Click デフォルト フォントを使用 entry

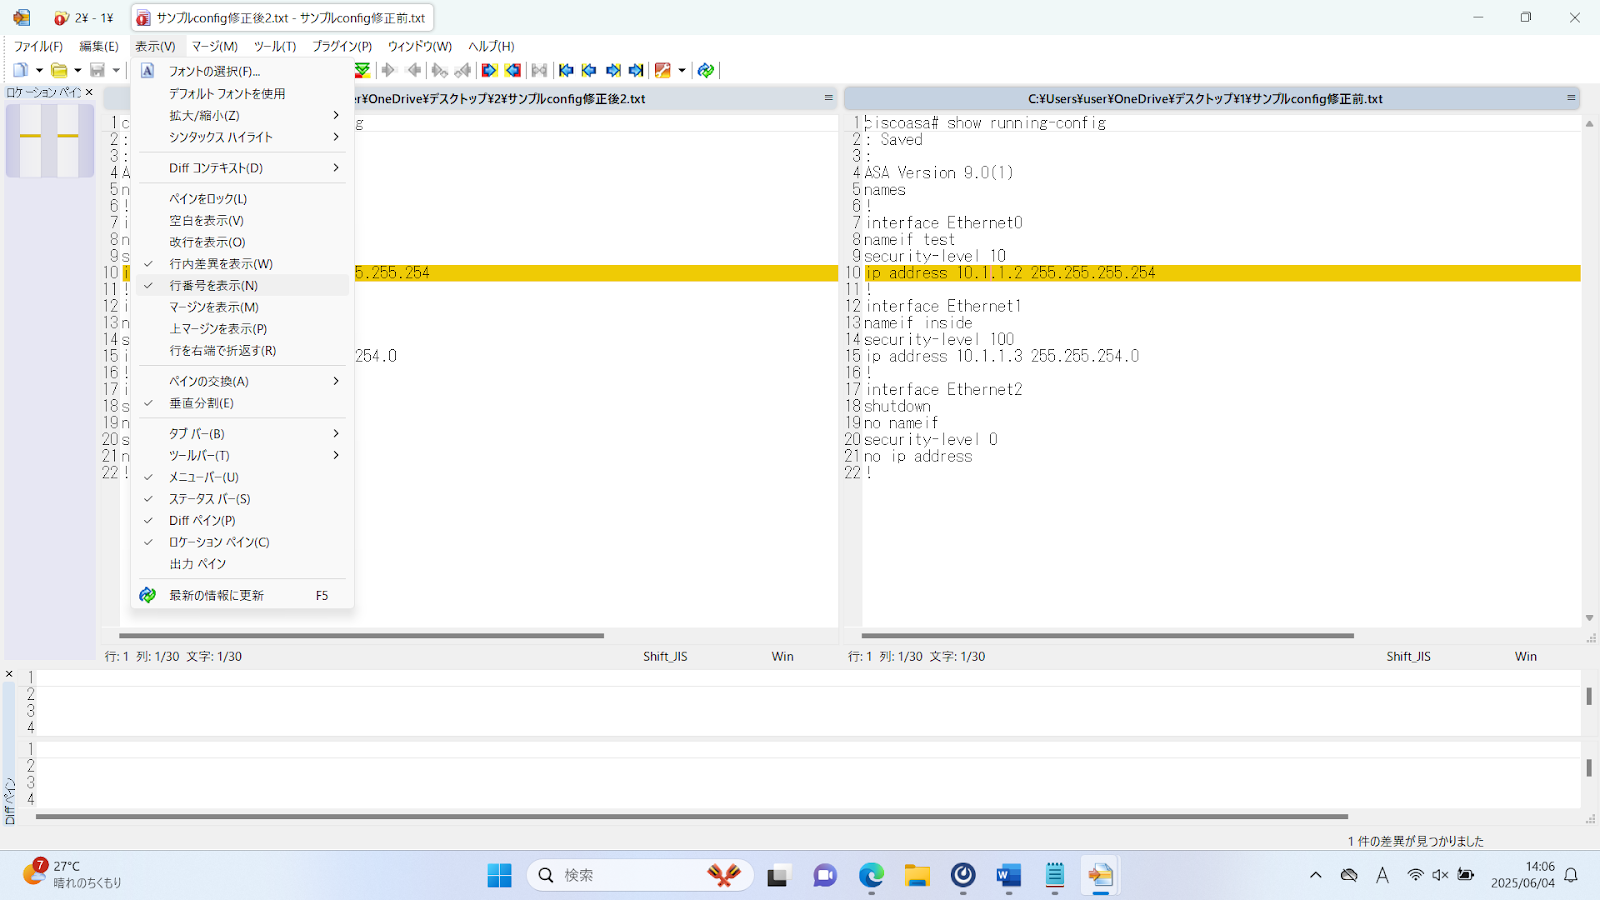point(242,93)
